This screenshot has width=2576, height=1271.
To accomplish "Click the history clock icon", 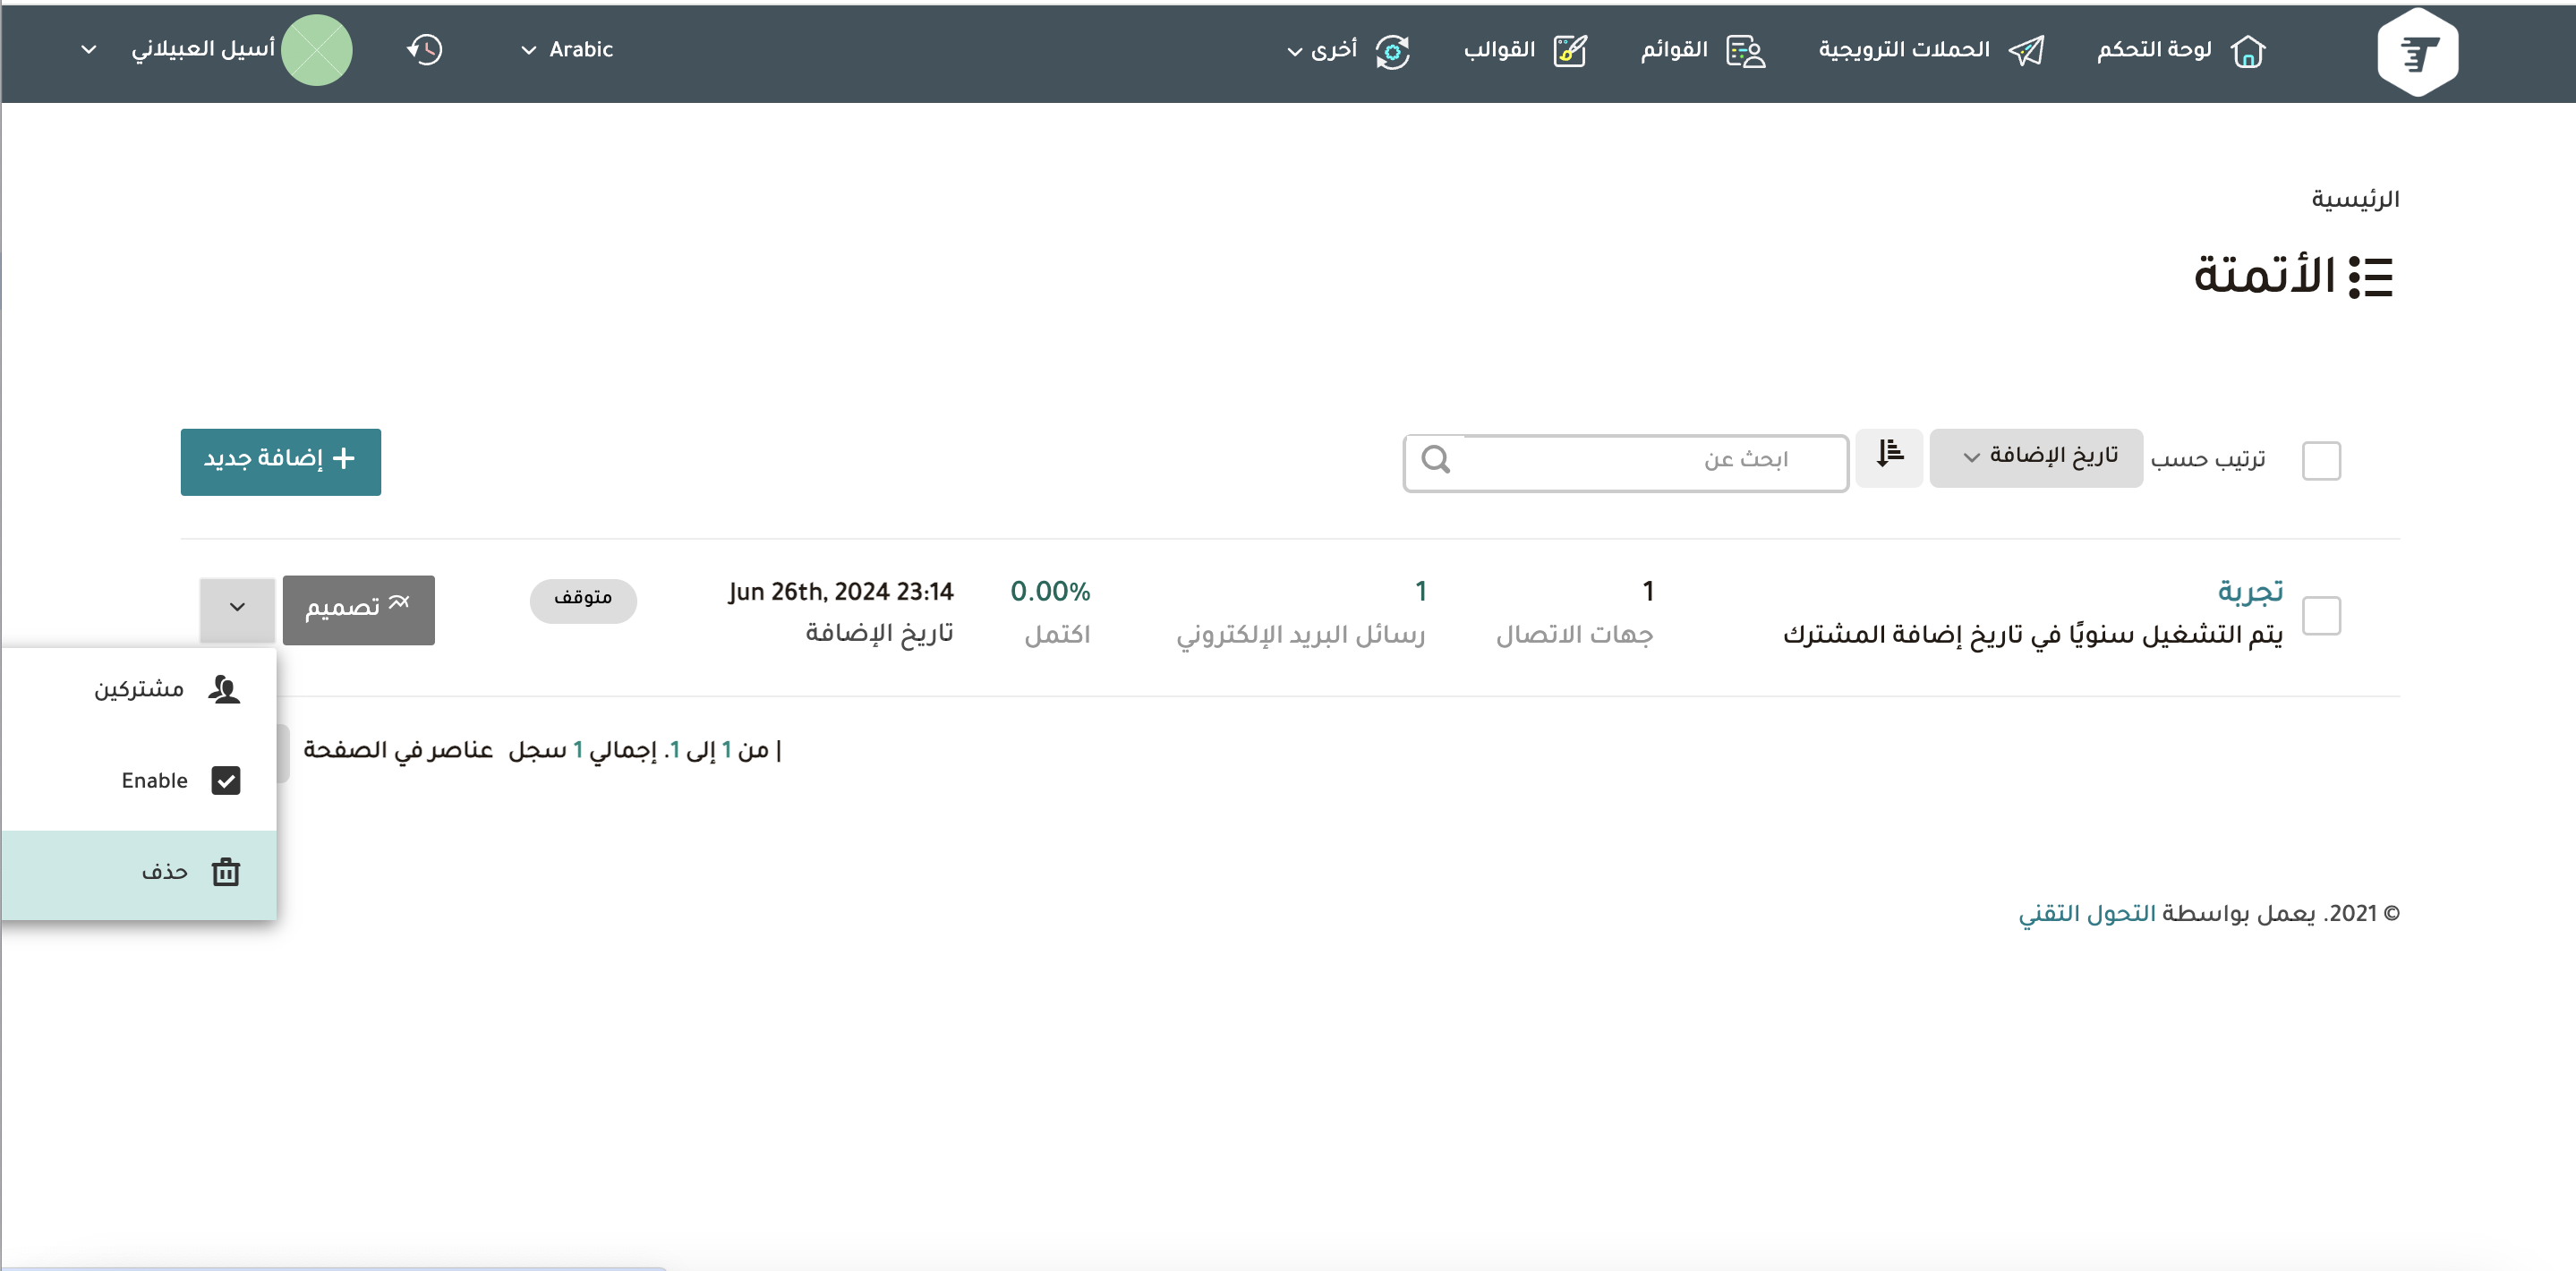I will (x=425, y=50).
